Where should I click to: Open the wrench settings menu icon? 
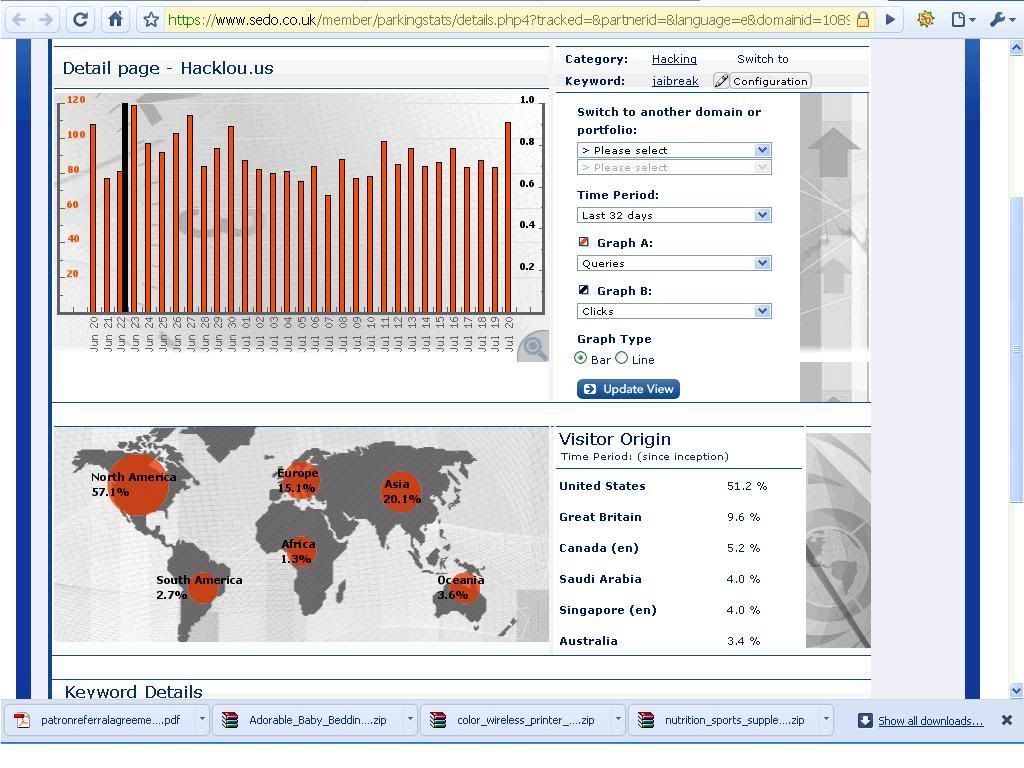click(999, 19)
